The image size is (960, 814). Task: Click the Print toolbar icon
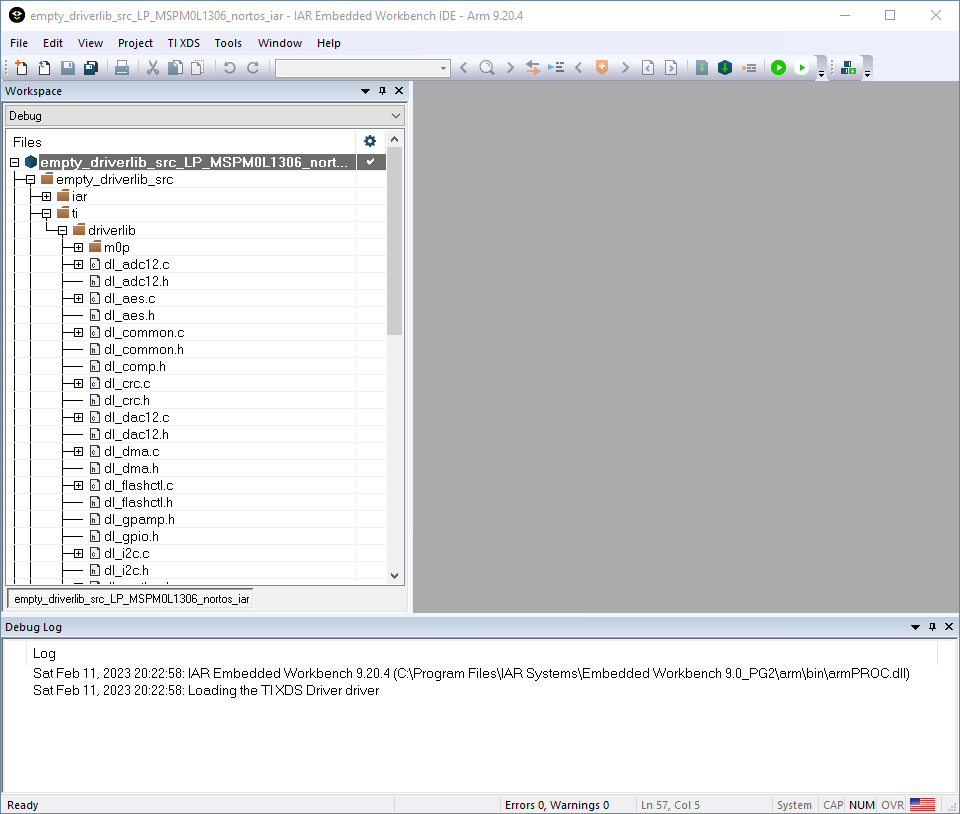(121, 68)
